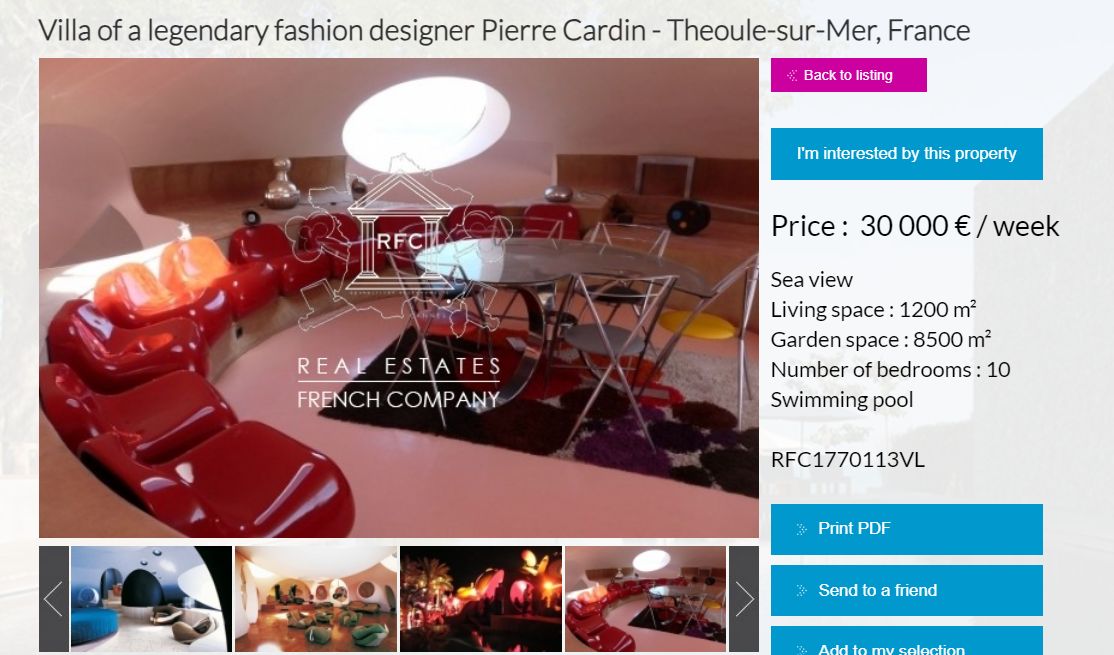Viewport: 1114px width, 655px height.
Task: Click the small arrow icon beside Print PDF
Action: click(x=801, y=529)
